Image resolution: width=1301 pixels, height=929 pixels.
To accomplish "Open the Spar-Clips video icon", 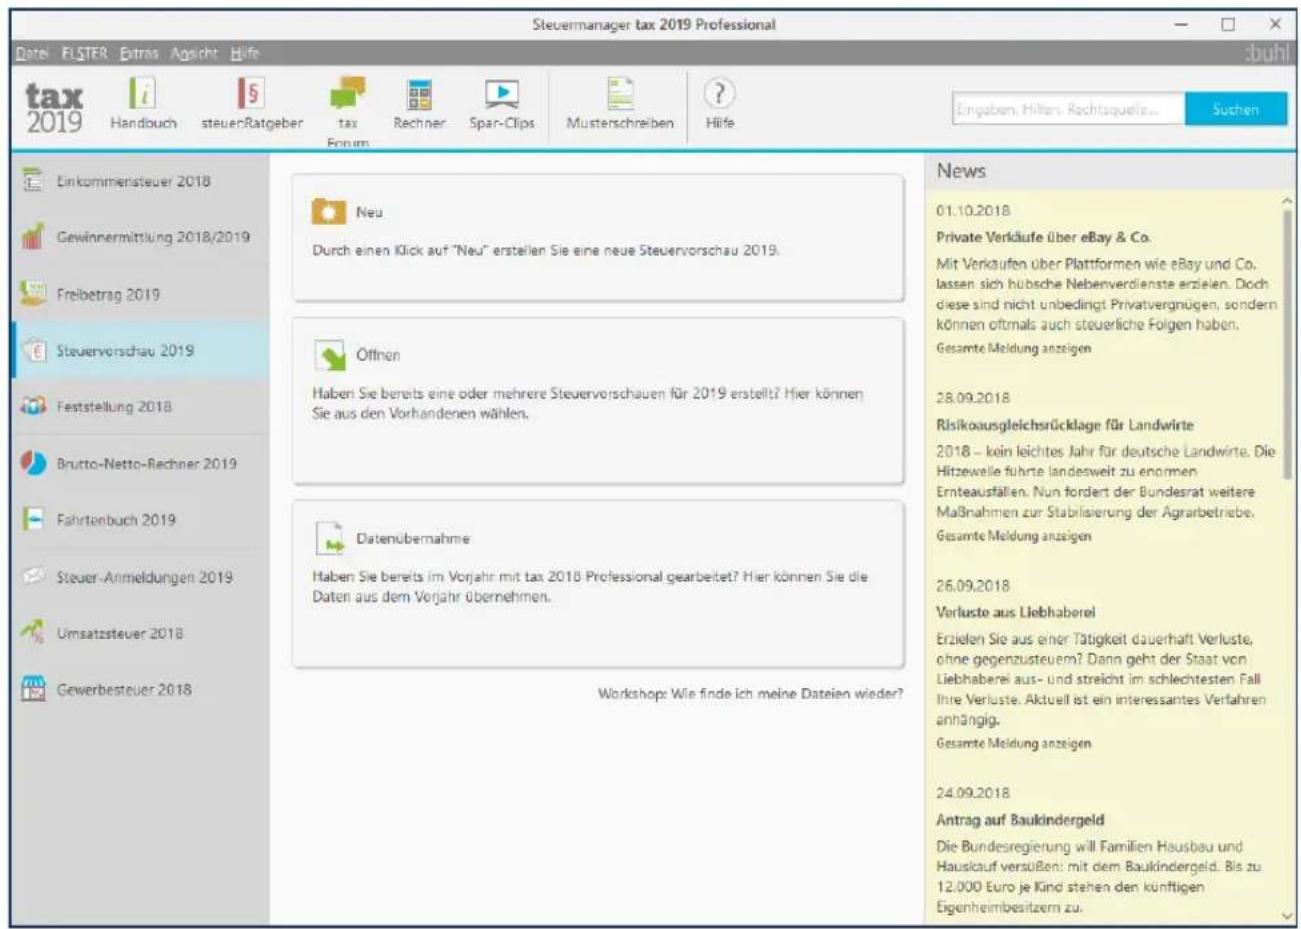I will tap(502, 94).
